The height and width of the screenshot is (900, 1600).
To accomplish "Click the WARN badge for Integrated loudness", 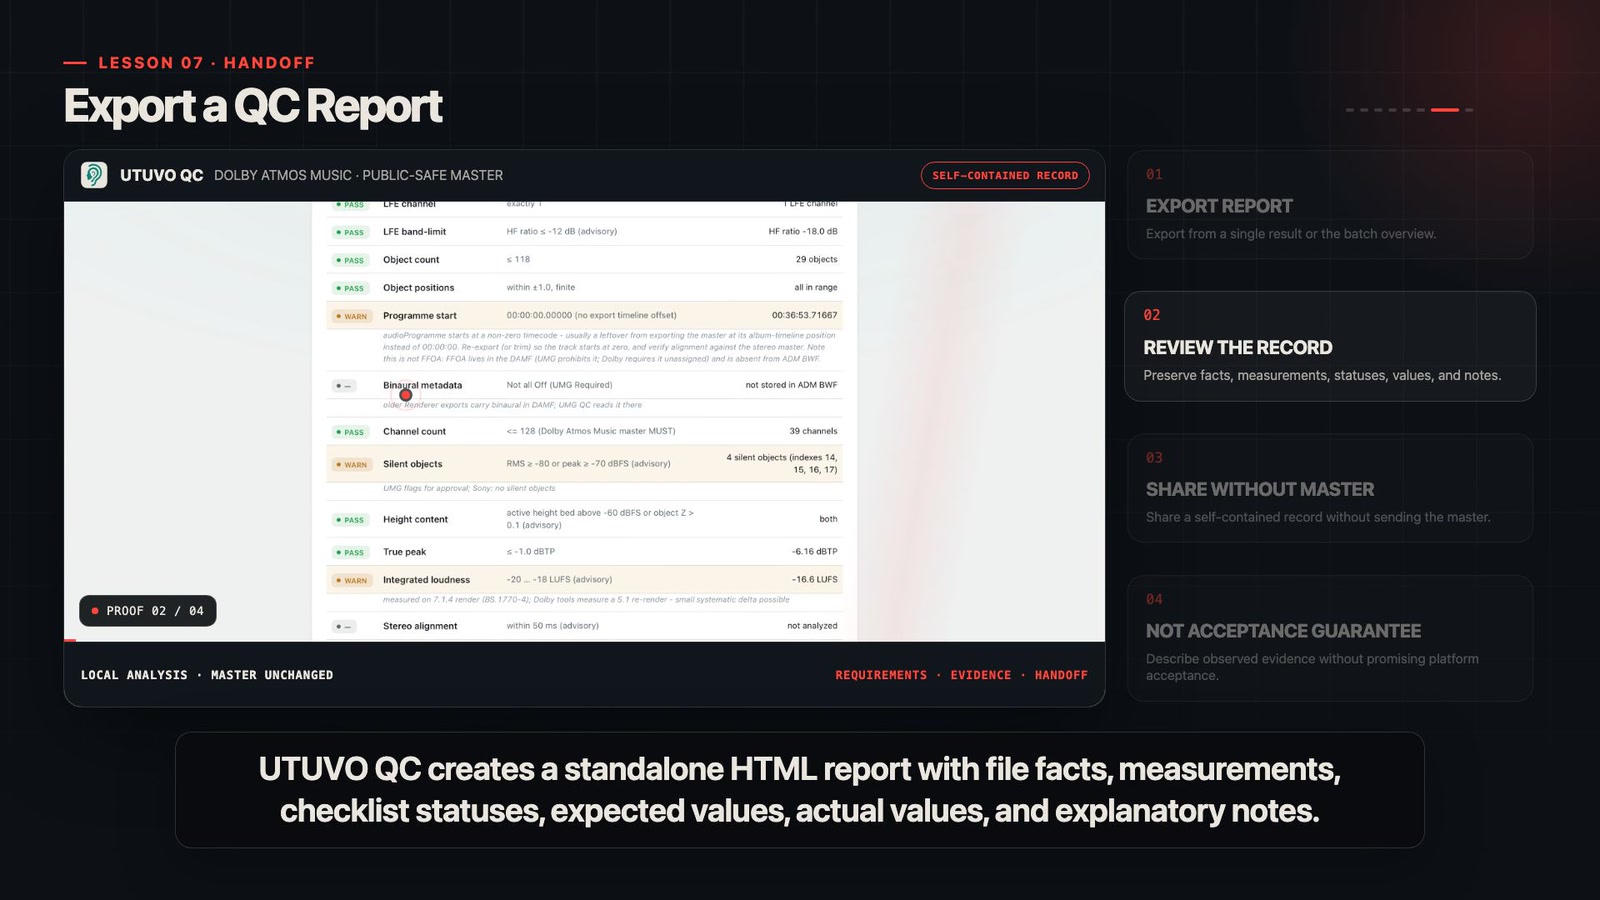I will click(x=352, y=580).
